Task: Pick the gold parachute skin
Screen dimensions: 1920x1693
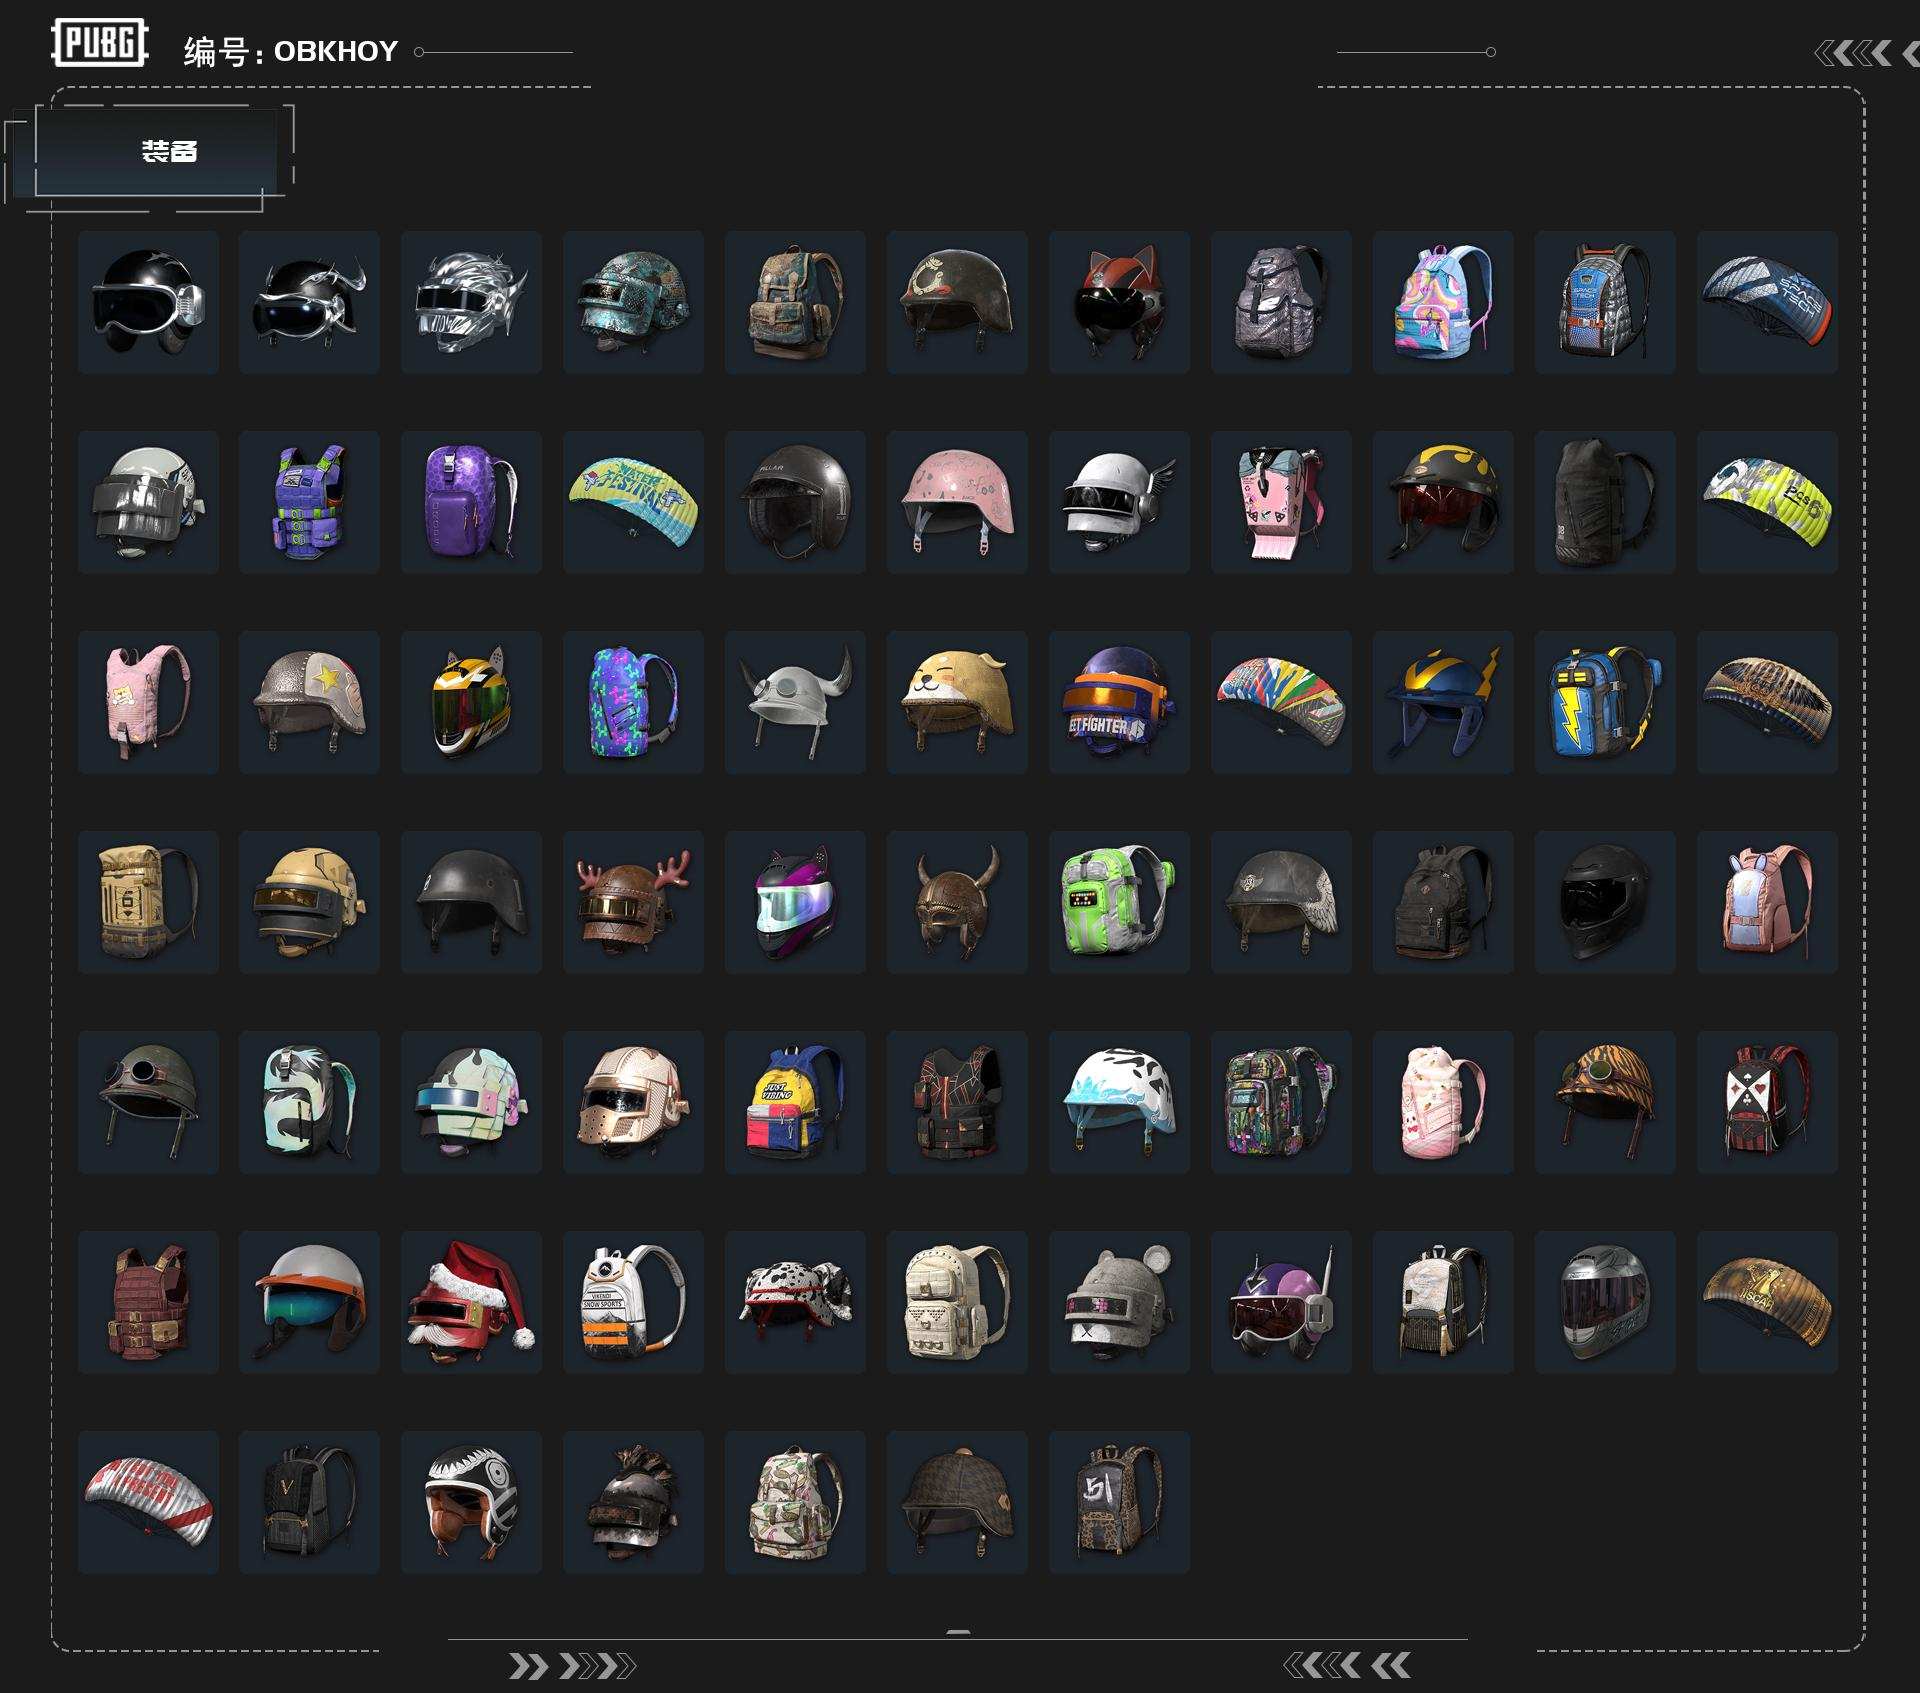Action: pyautogui.click(x=1767, y=1302)
